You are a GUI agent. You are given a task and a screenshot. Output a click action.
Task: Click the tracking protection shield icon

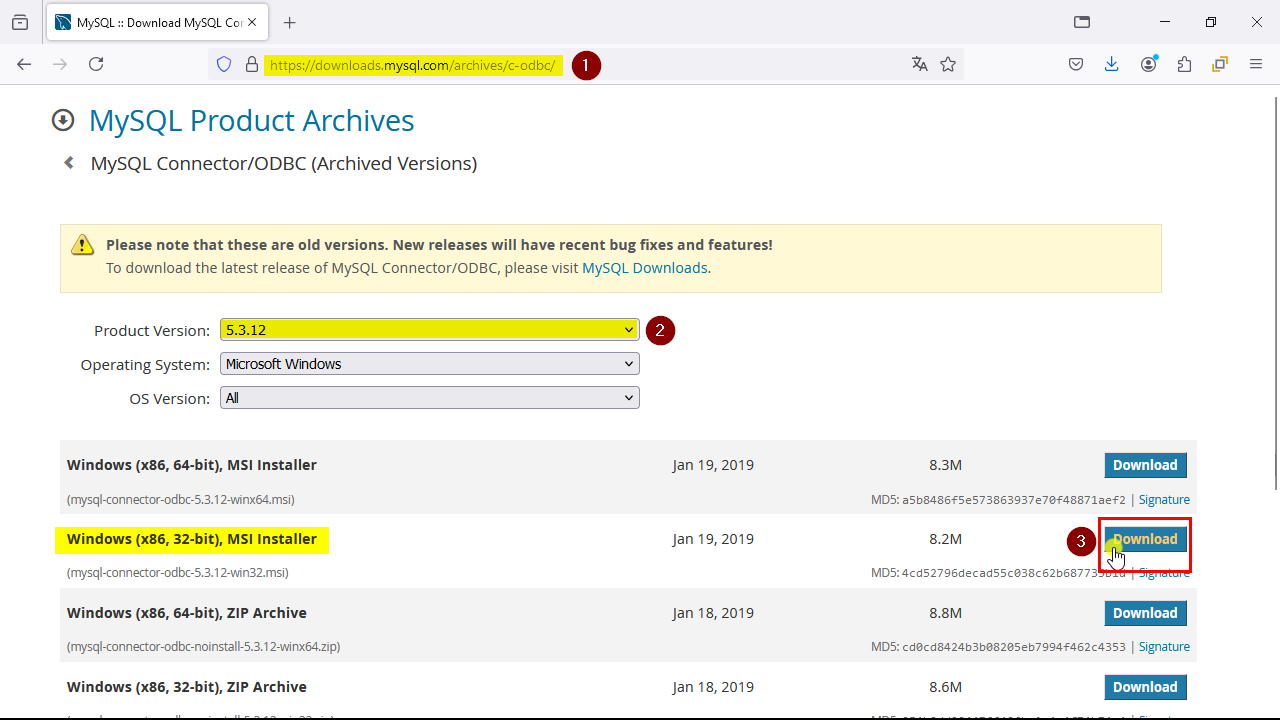[x=224, y=64]
